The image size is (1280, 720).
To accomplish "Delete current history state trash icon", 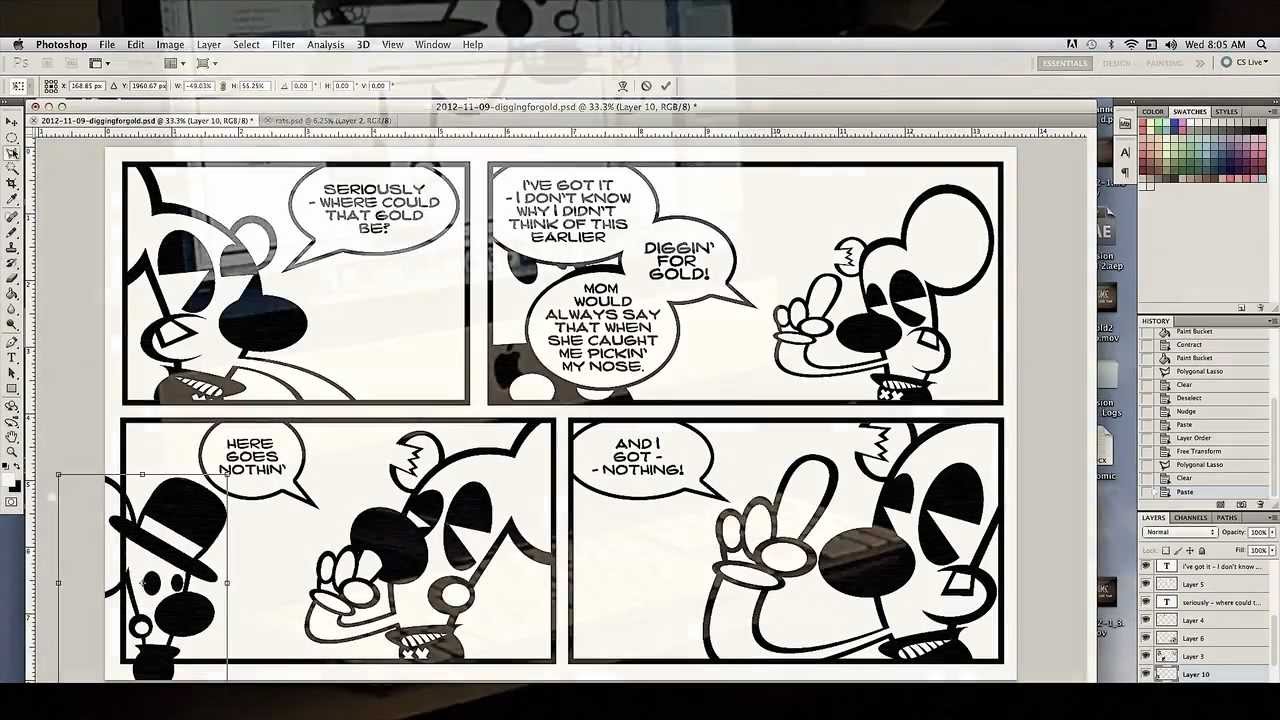I will click(x=1260, y=504).
